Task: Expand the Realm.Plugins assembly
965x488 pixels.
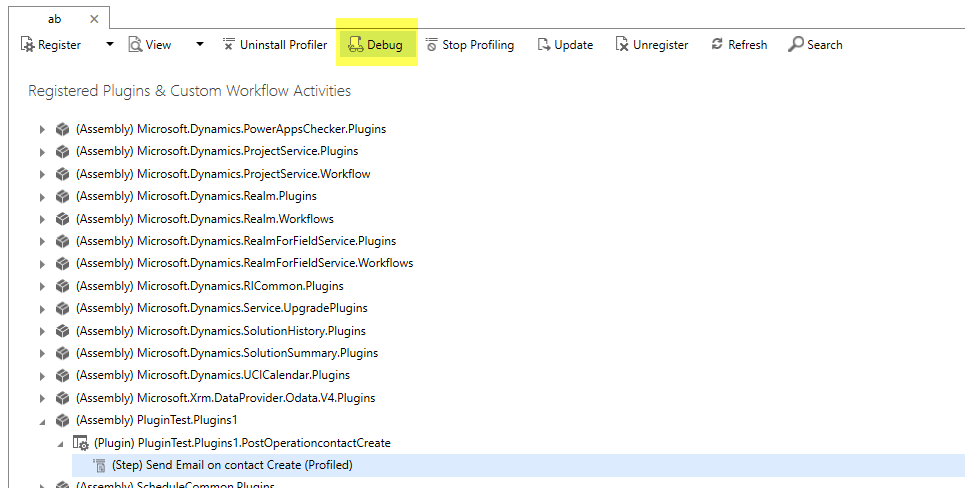Action: click(x=42, y=196)
